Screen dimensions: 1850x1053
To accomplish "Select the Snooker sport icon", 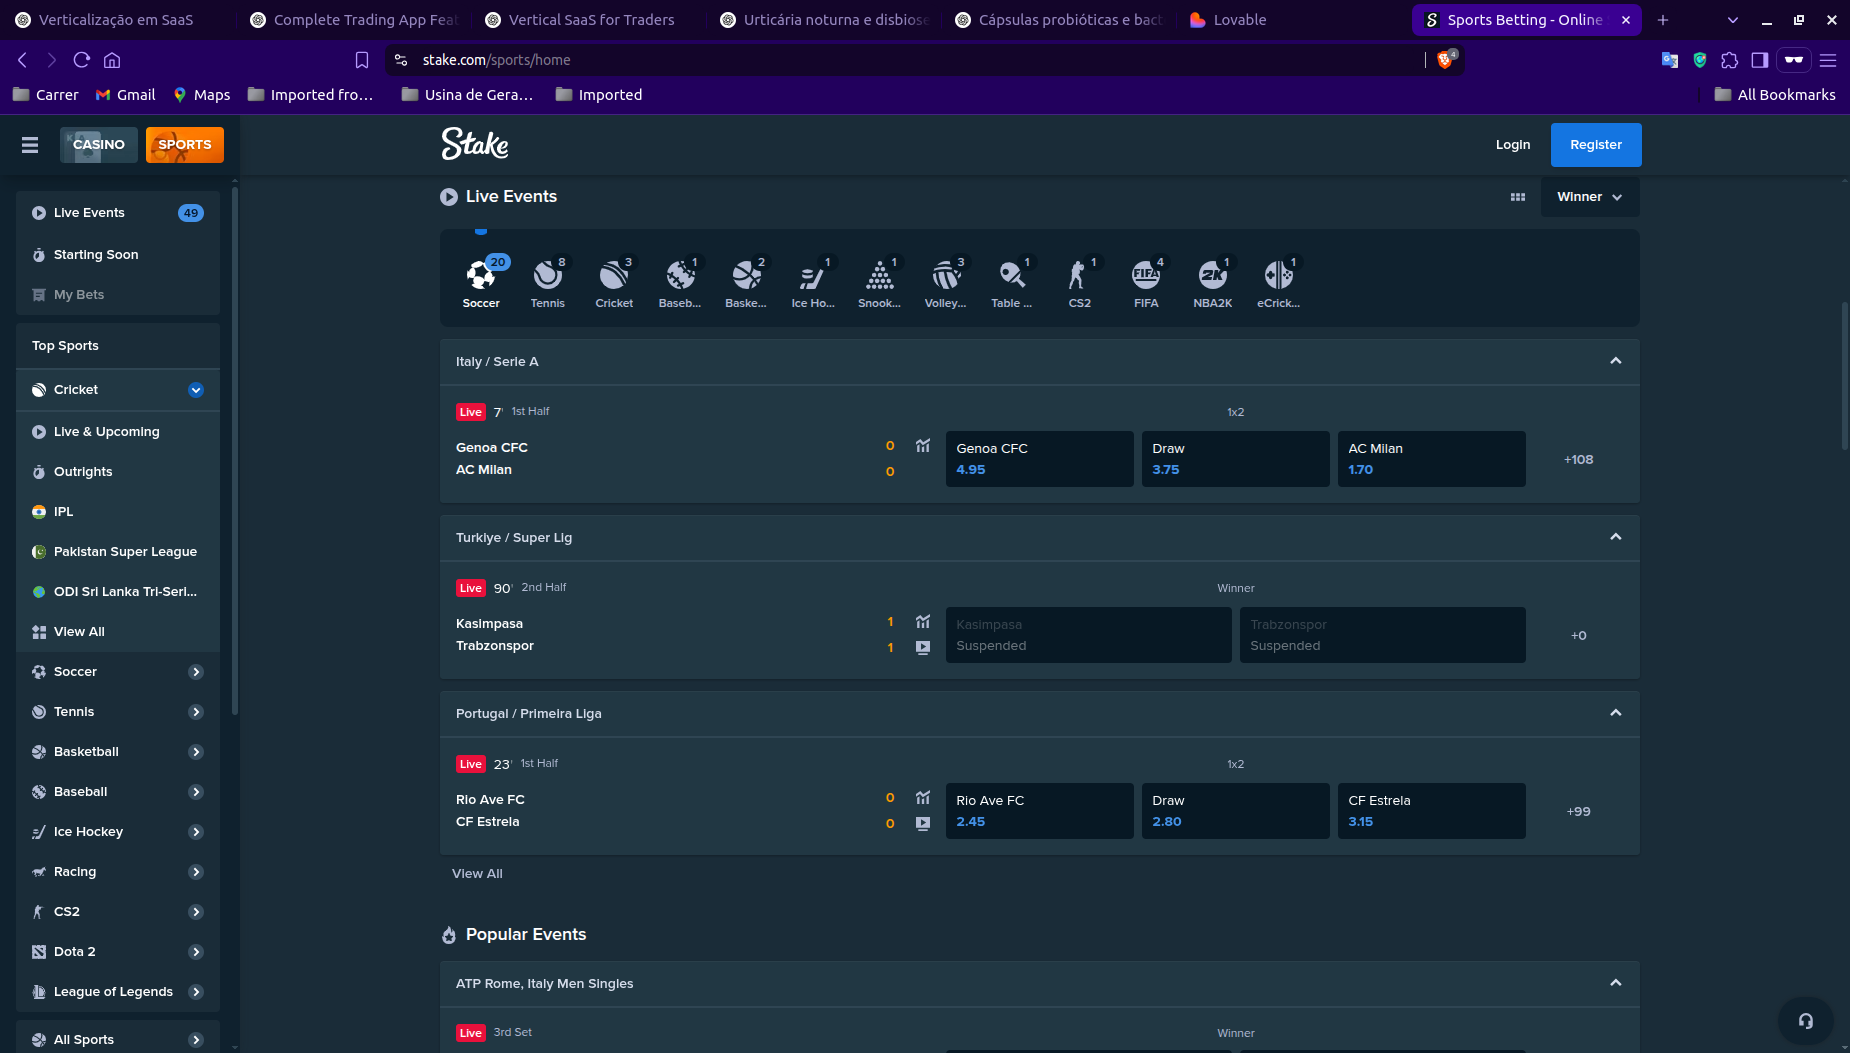I will coord(879,282).
